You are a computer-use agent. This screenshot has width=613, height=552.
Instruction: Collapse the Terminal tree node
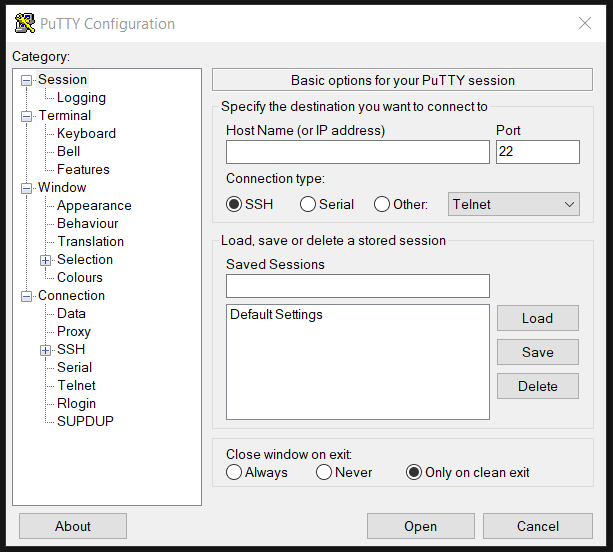click(x=26, y=116)
